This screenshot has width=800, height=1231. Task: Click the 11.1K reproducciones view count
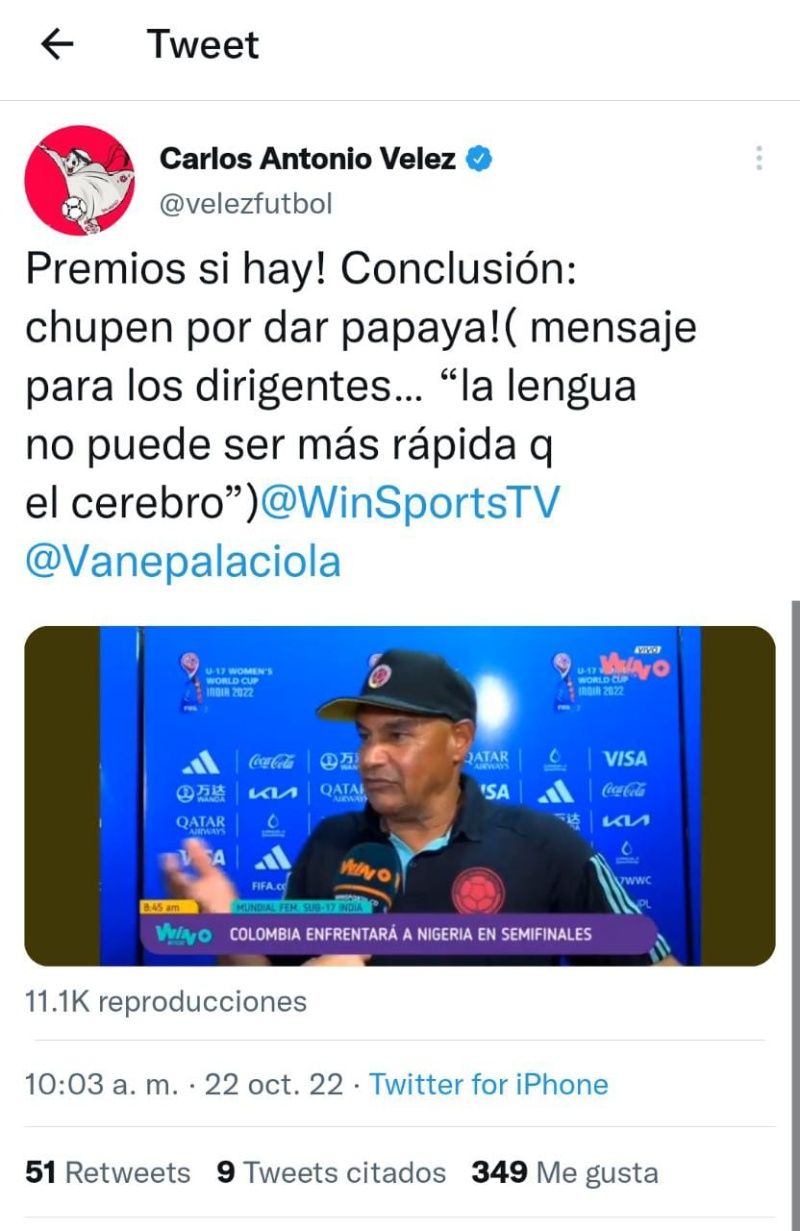tap(166, 1001)
